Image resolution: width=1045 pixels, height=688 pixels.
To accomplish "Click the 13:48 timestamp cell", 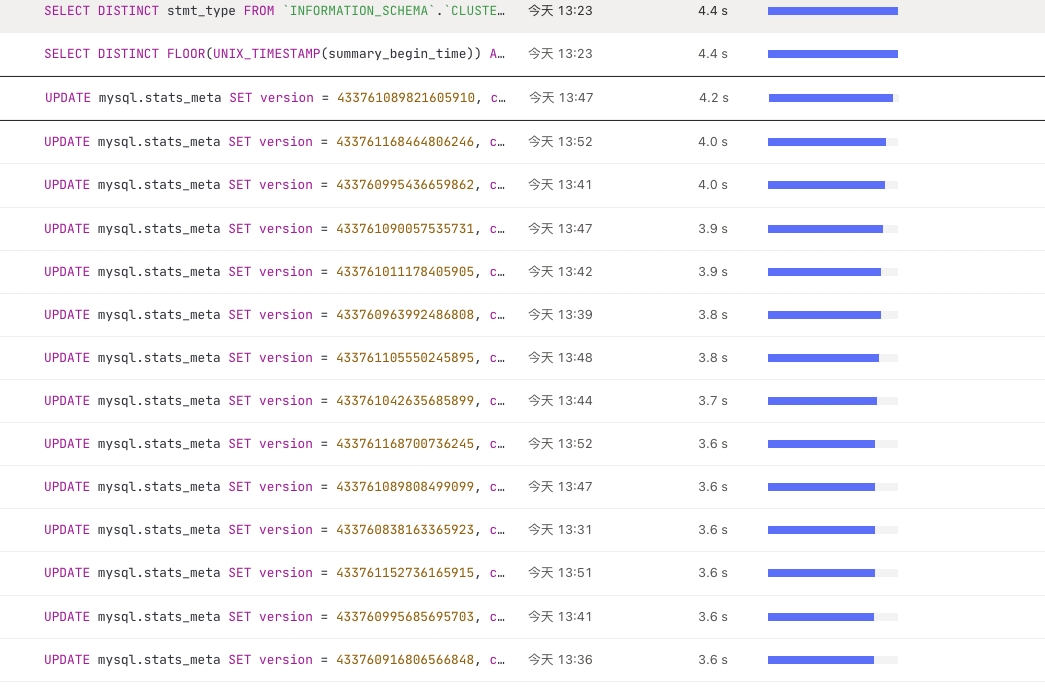I will point(560,358).
